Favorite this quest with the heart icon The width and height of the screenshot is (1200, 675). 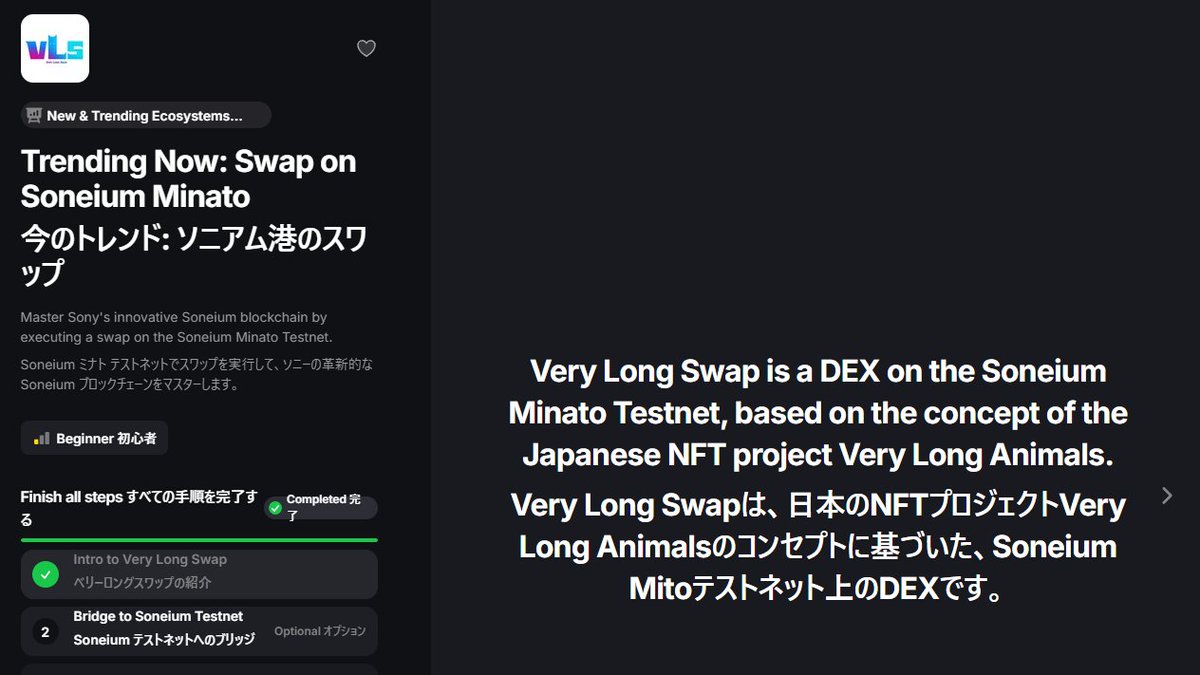pyautogui.click(x=367, y=48)
